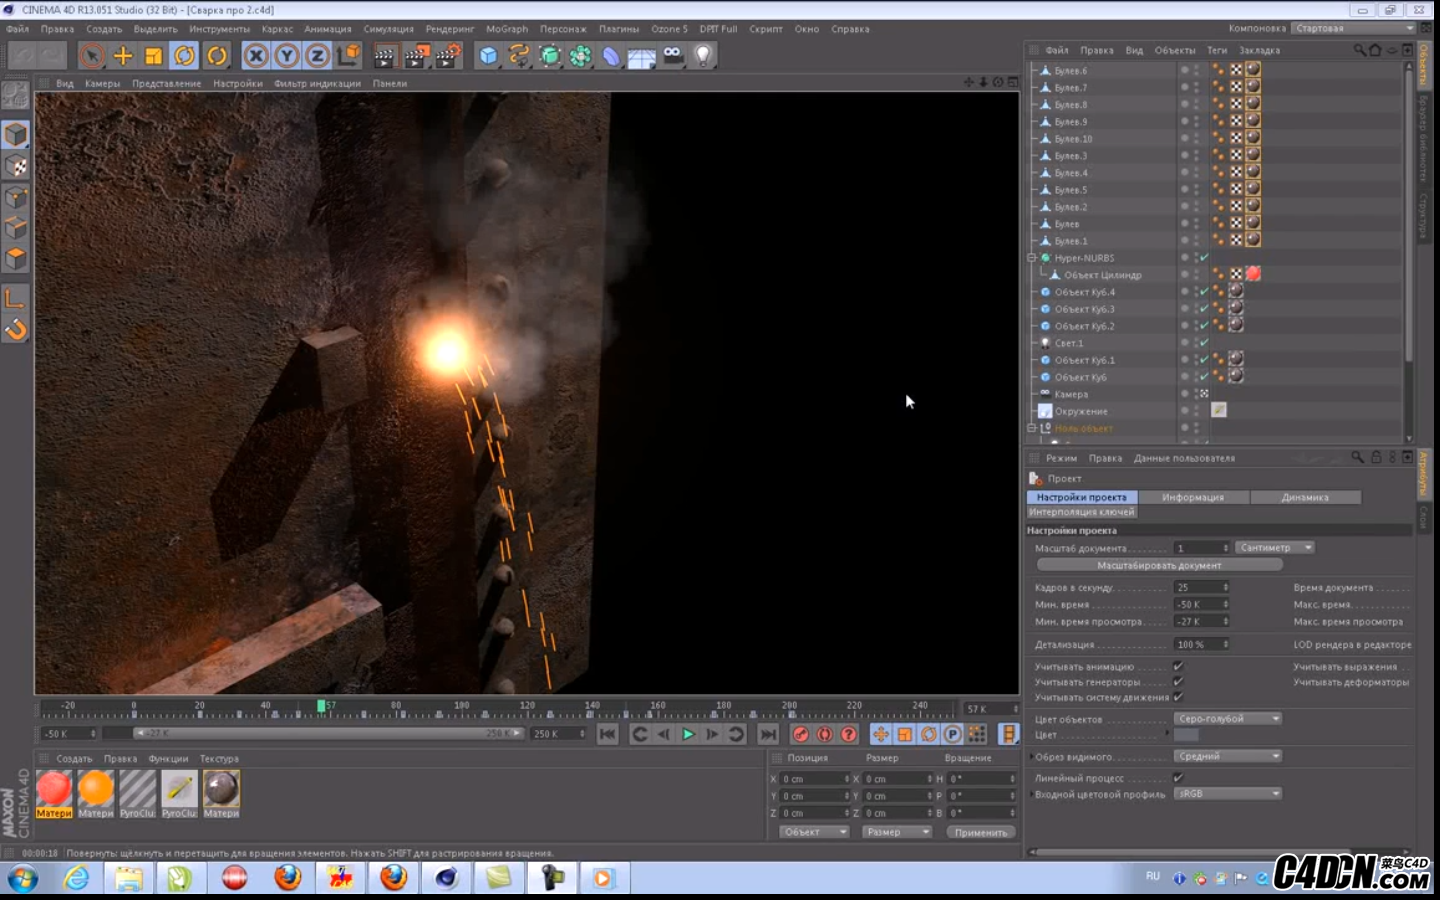The height and width of the screenshot is (900, 1440).
Task: Record active objects keyframe button
Action: point(800,734)
